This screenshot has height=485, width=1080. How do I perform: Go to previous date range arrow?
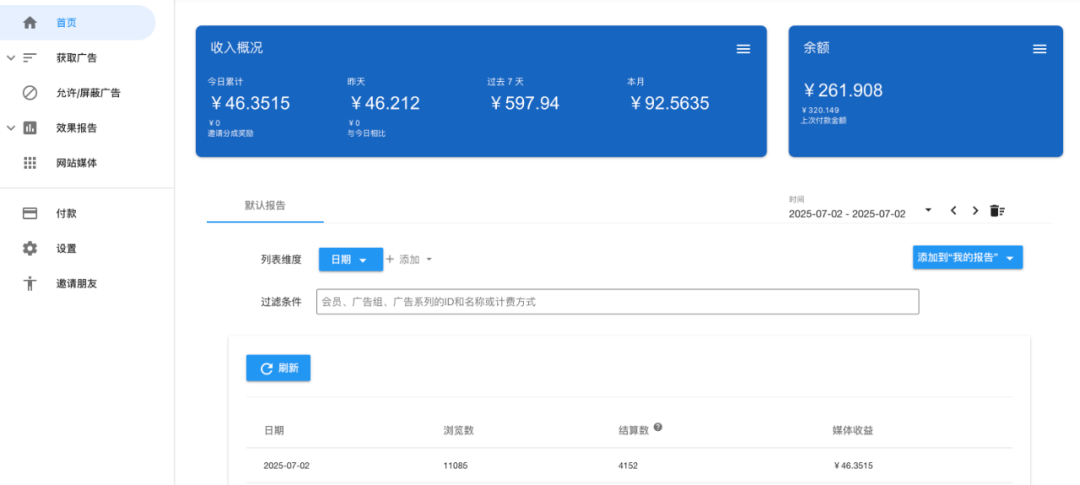953,211
